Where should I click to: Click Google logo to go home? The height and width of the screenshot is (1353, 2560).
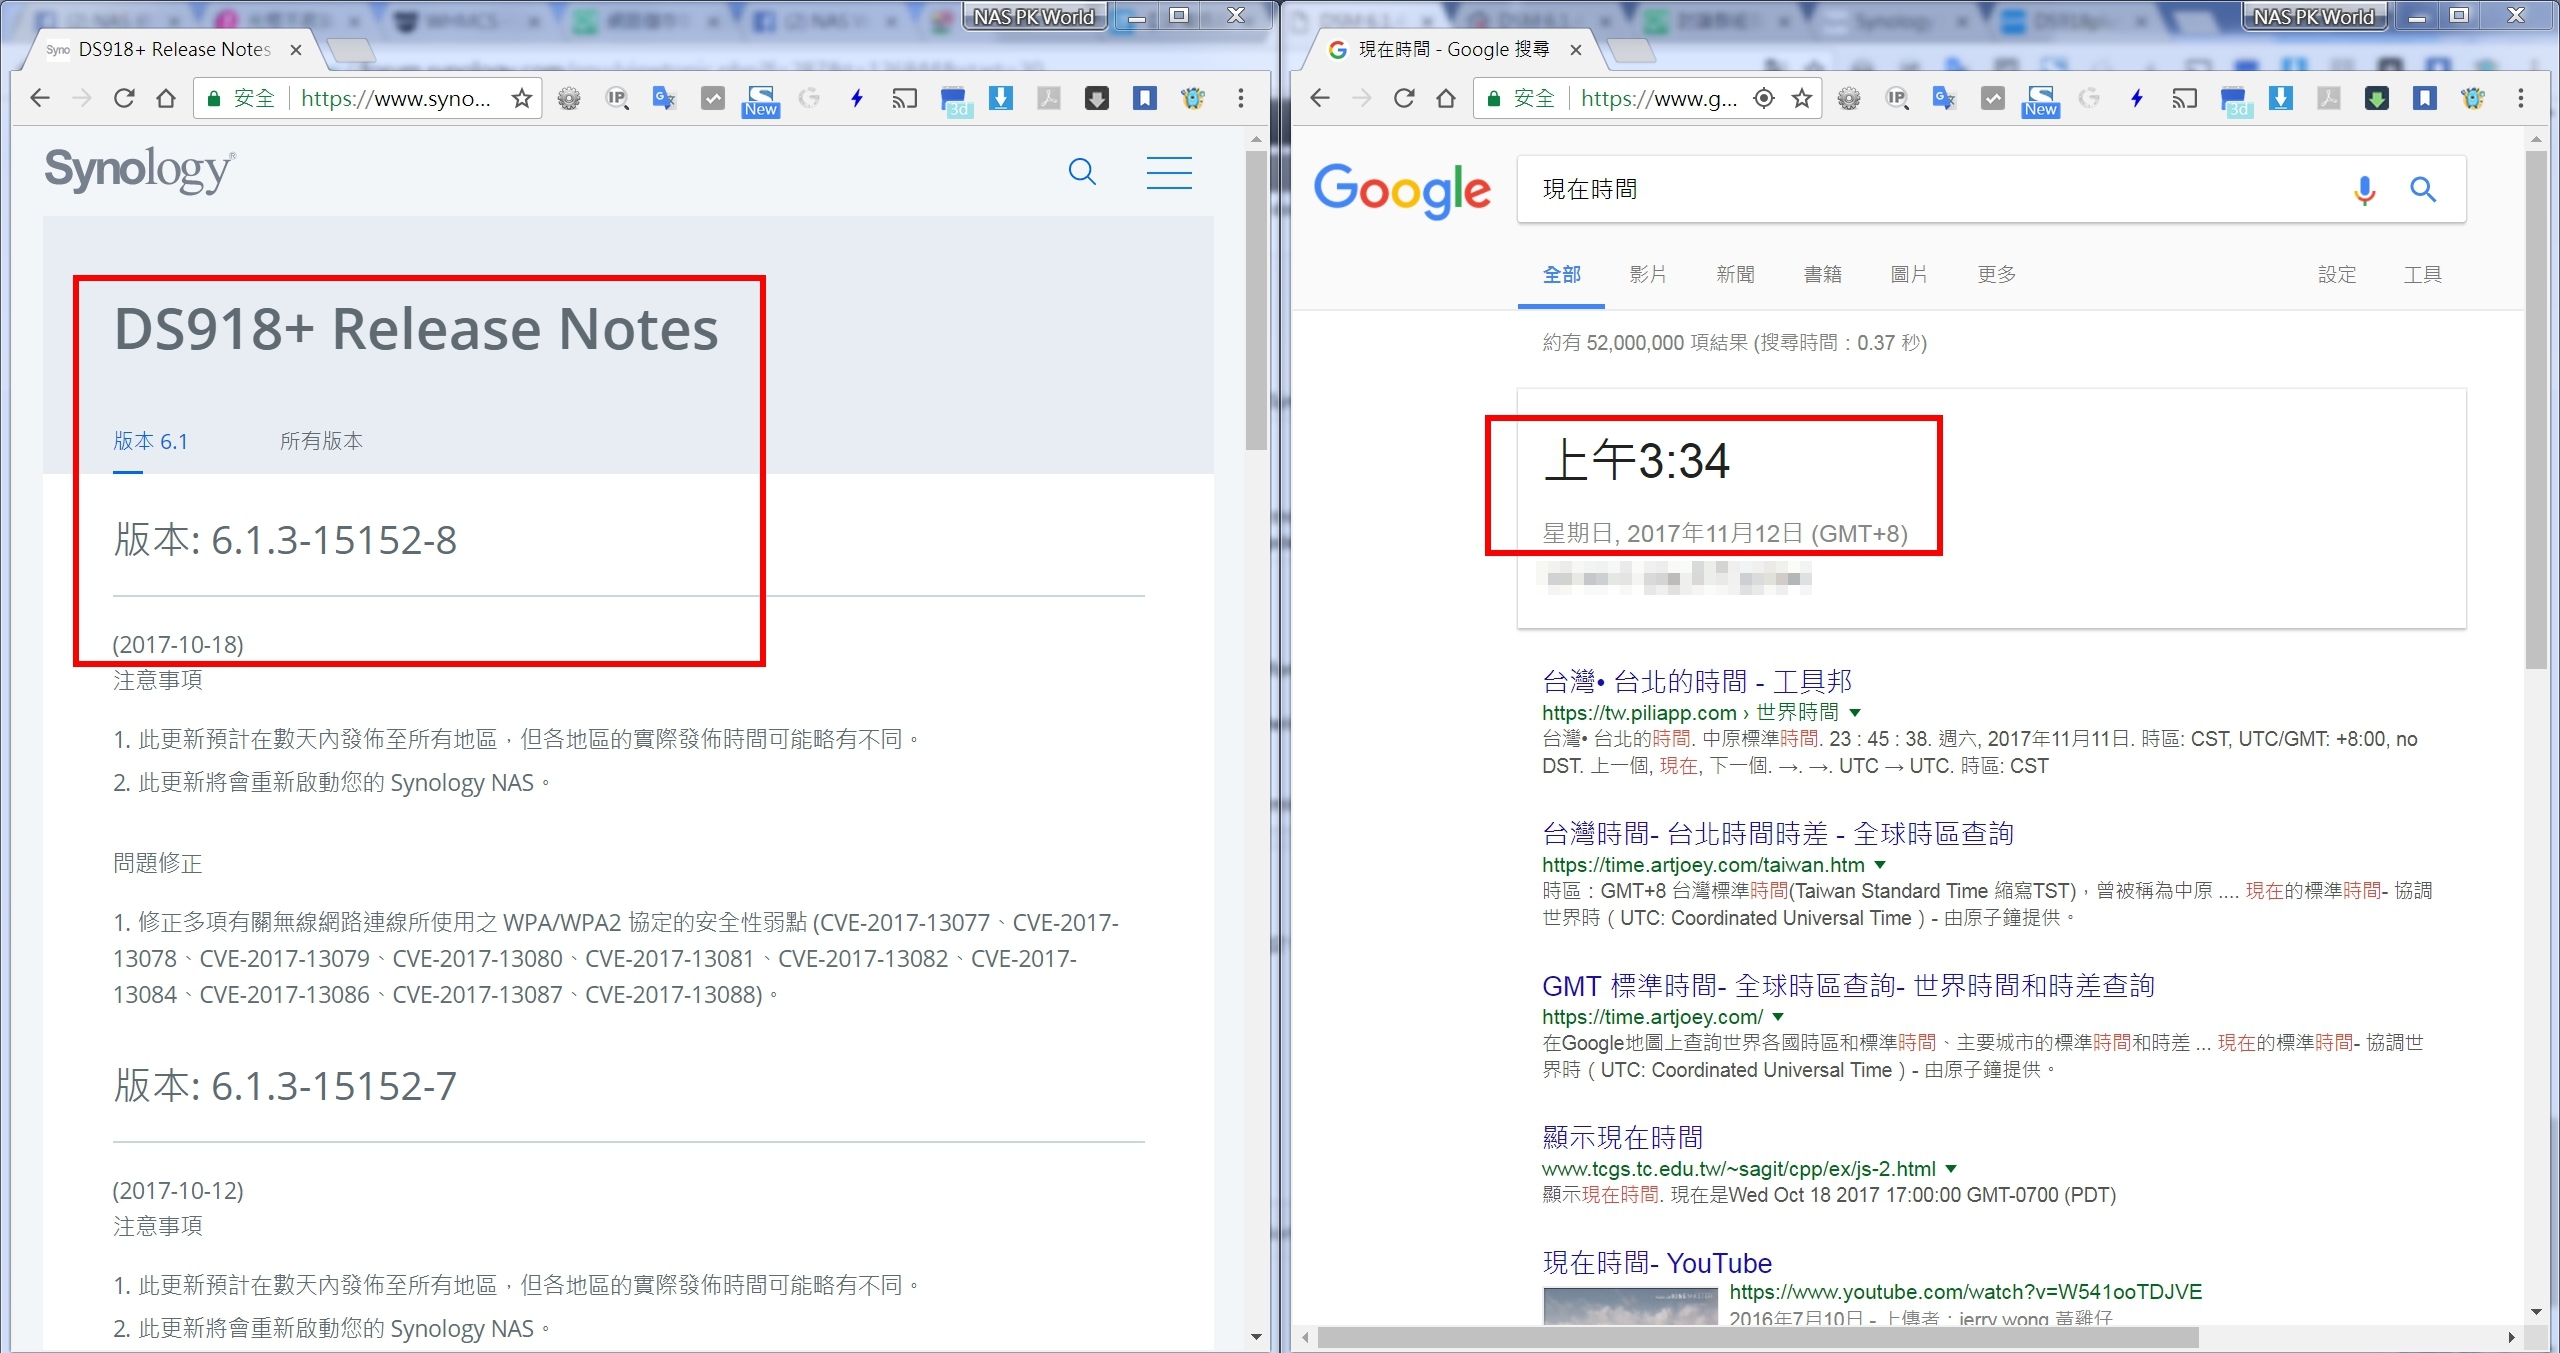point(1402,190)
